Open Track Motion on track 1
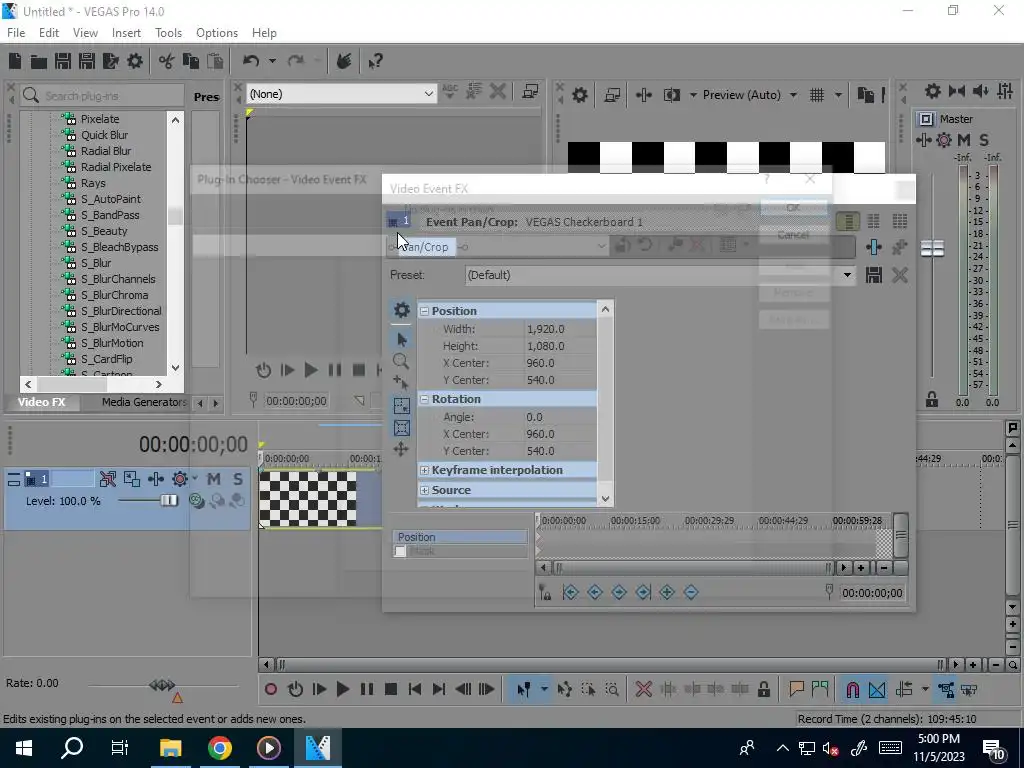1024x768 pixels. click(132, 479)
